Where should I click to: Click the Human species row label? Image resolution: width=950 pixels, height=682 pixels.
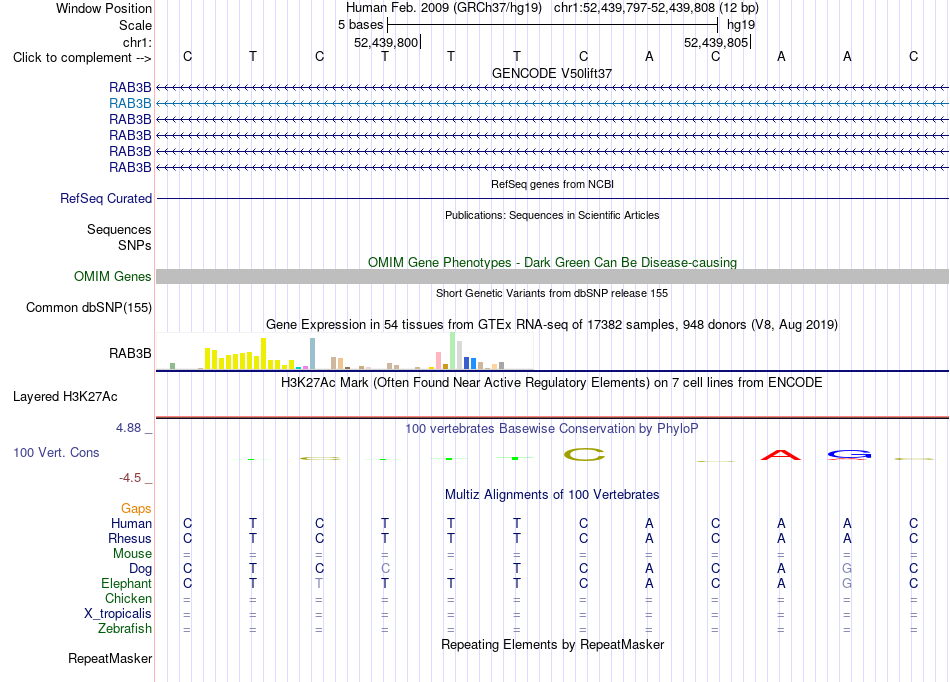coord(131,524)
